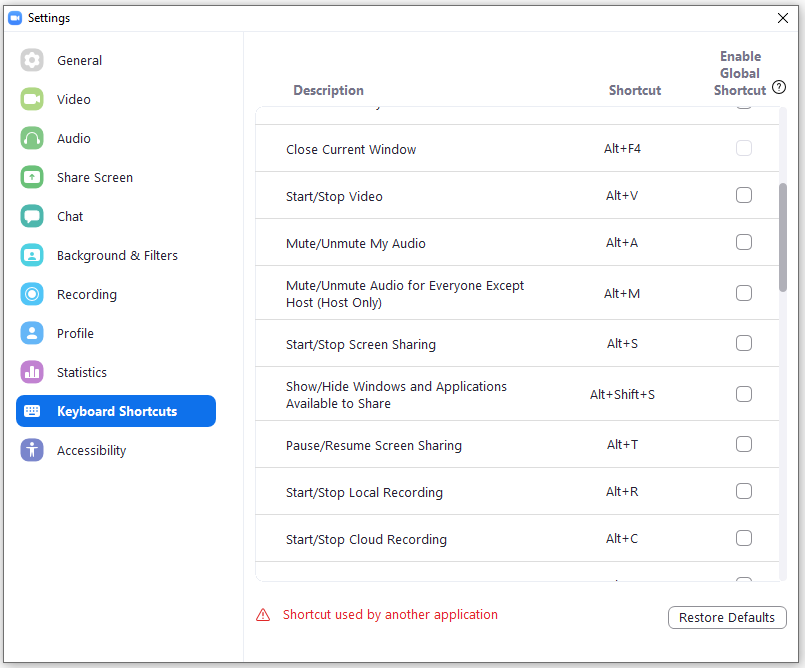Click the Audio headphones icon
This screenshot has width=805, height=668.
tap(32, 138)
